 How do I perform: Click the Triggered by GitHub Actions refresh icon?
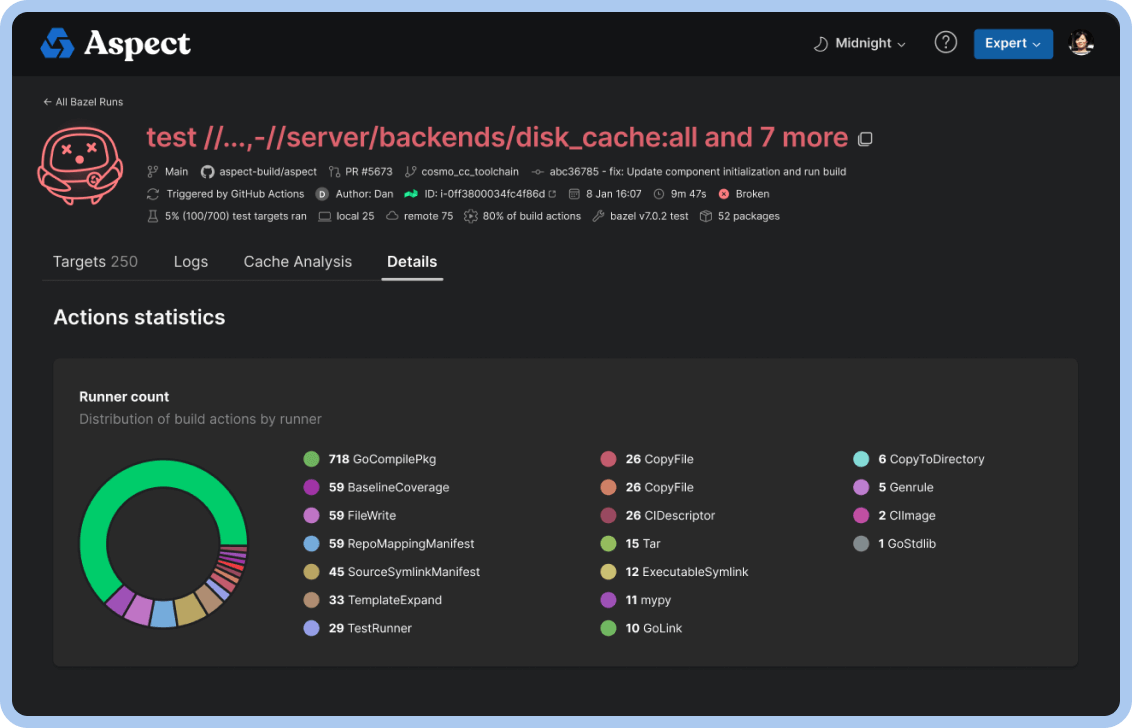(152, 194)
